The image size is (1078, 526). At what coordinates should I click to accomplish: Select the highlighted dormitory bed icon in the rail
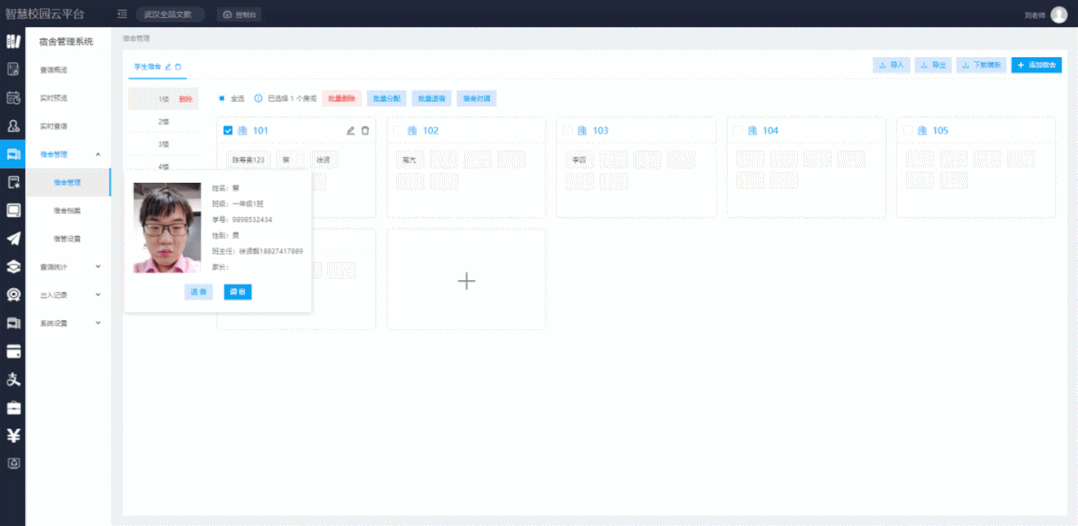13,154
